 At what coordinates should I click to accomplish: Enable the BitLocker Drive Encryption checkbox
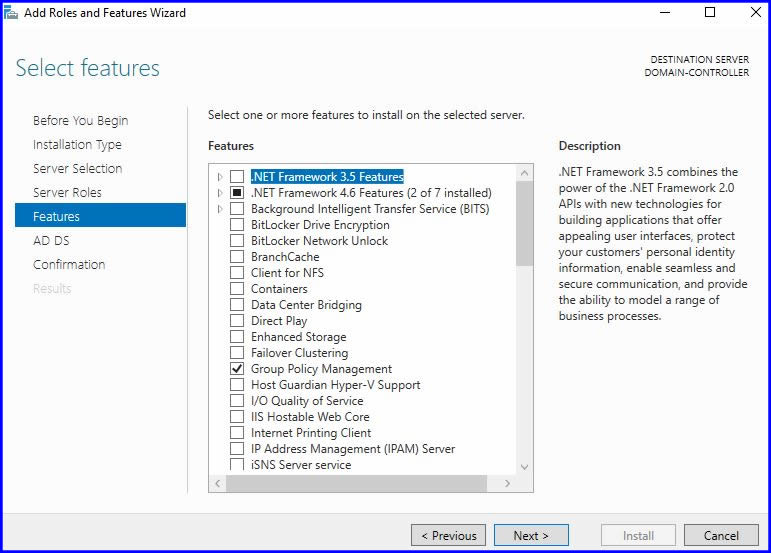(237, 225)
